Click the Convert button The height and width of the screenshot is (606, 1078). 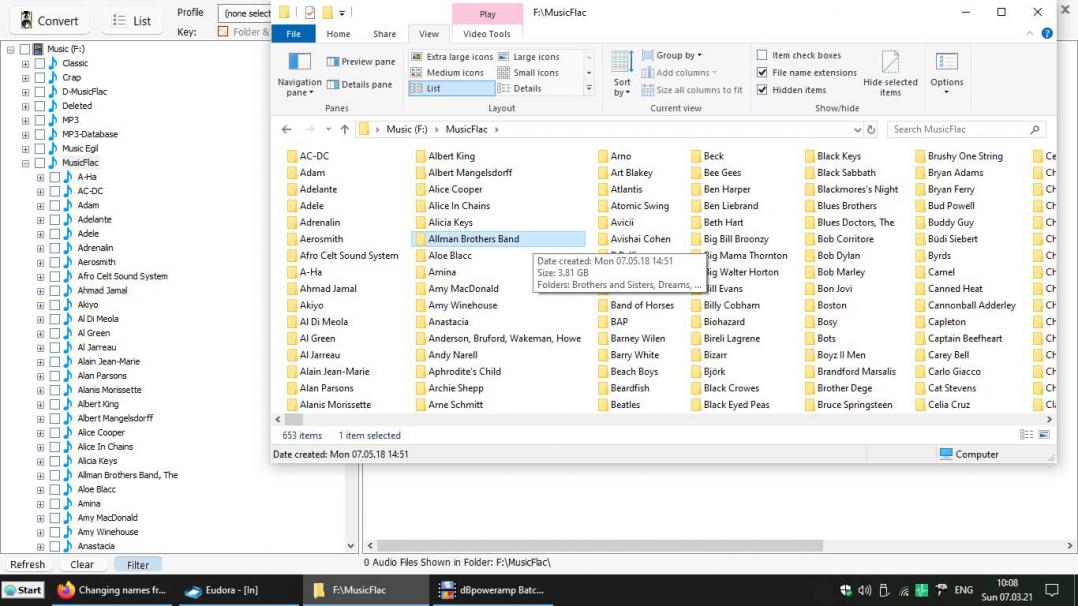pos(48,21)
